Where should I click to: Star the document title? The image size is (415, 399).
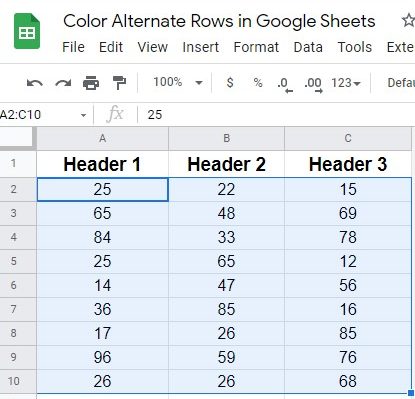[x=408, y=21]
